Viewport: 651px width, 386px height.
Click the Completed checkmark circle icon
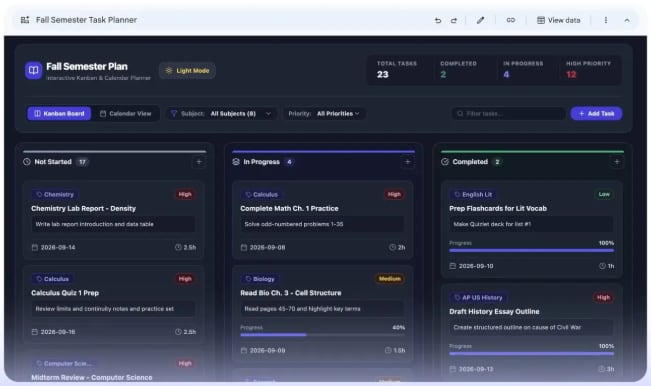coord(445,162)
